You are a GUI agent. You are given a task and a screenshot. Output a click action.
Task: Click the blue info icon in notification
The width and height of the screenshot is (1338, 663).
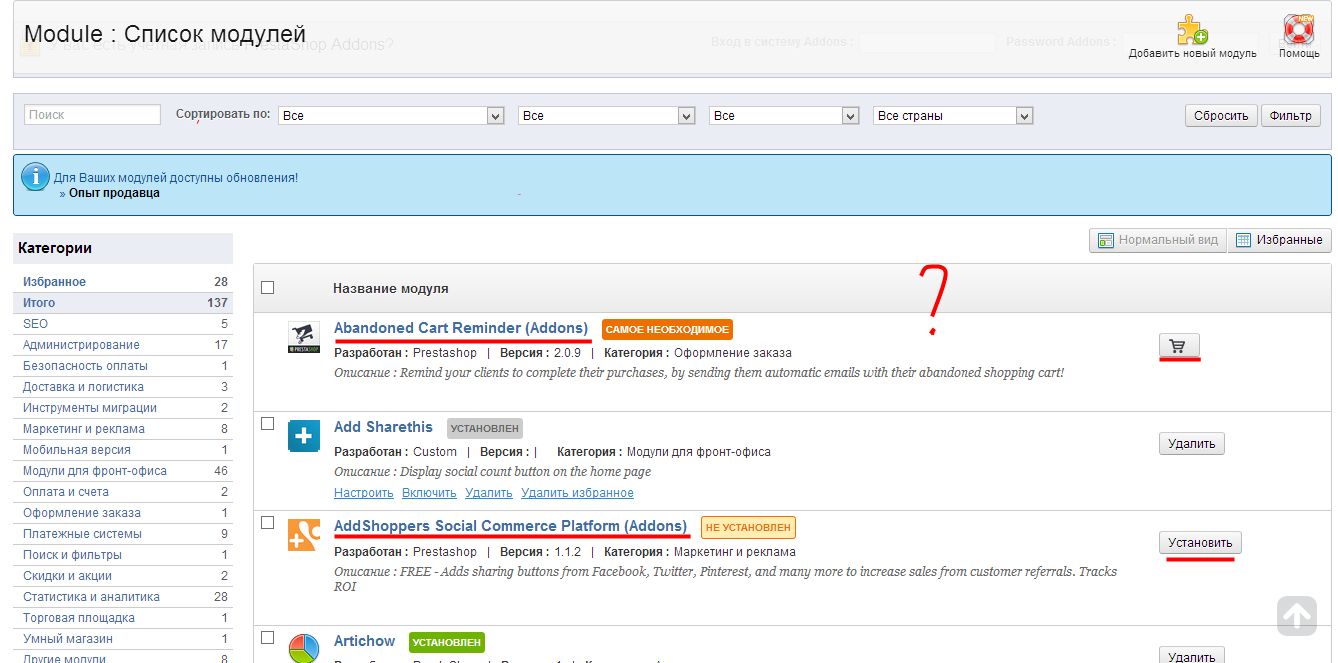36,178
